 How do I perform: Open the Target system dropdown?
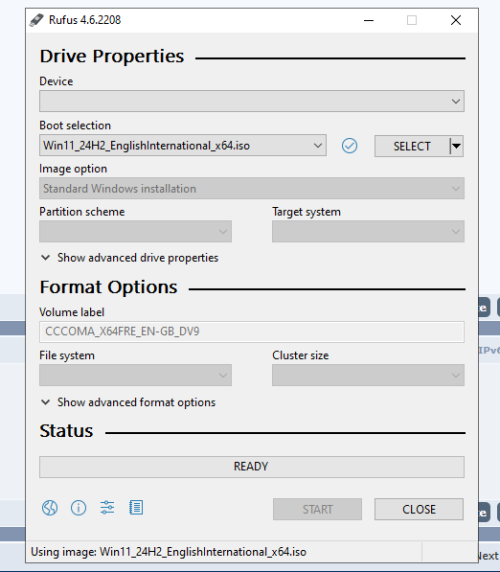coord(368,231)
